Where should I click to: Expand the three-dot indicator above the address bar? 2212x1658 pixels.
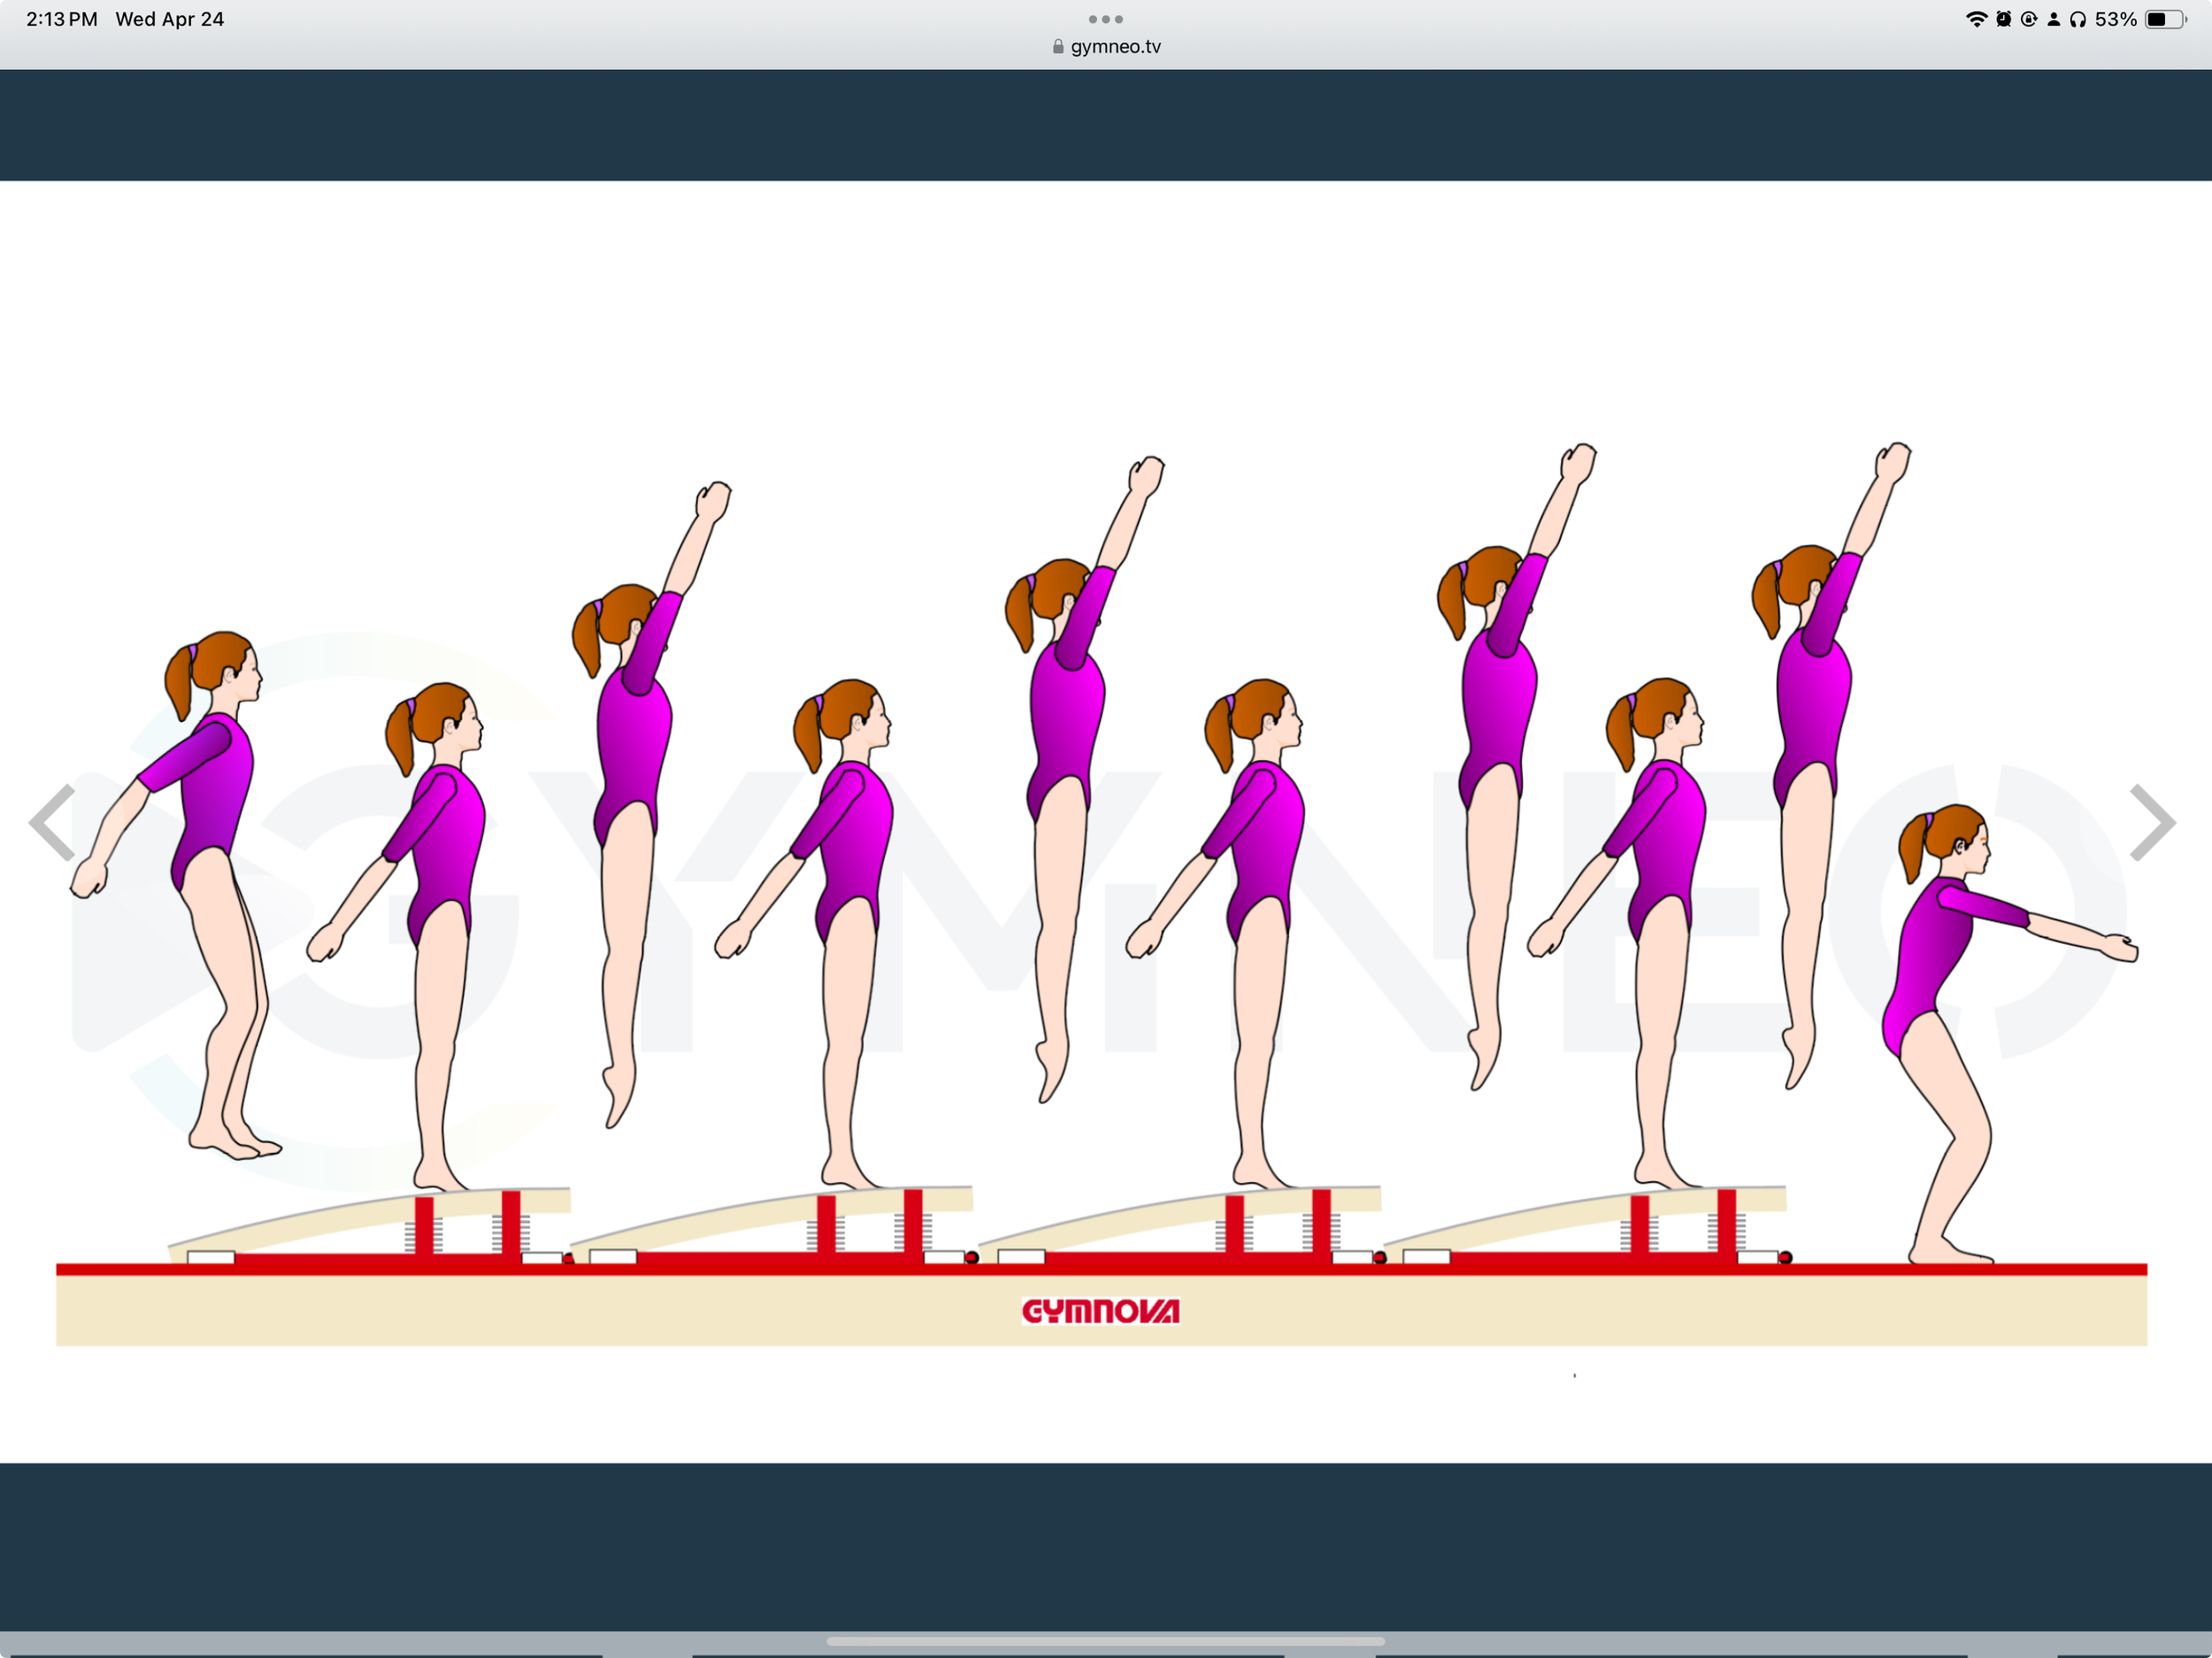[x=1105, y=18]
